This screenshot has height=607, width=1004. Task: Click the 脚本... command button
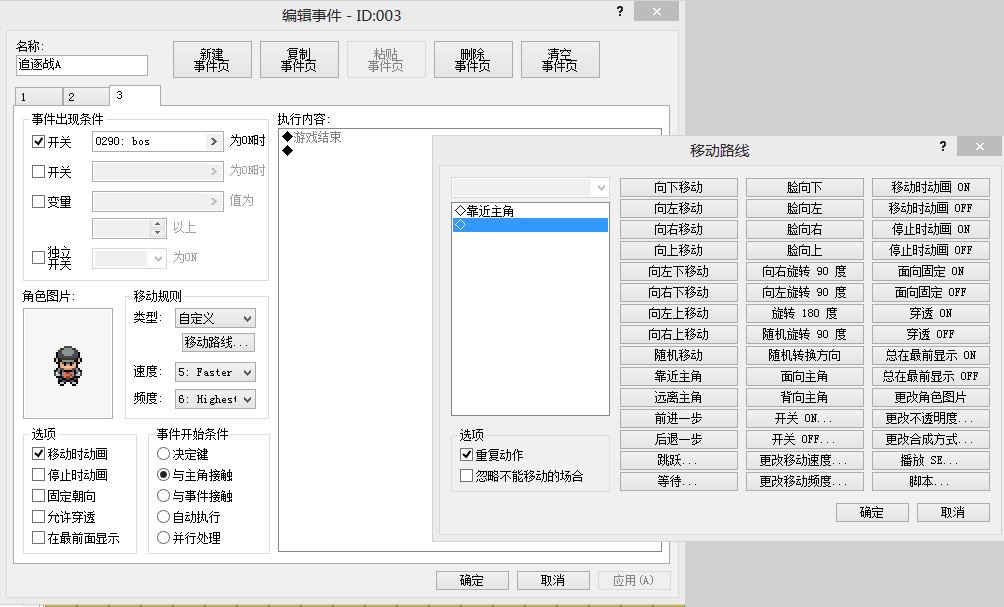[931, 482]
